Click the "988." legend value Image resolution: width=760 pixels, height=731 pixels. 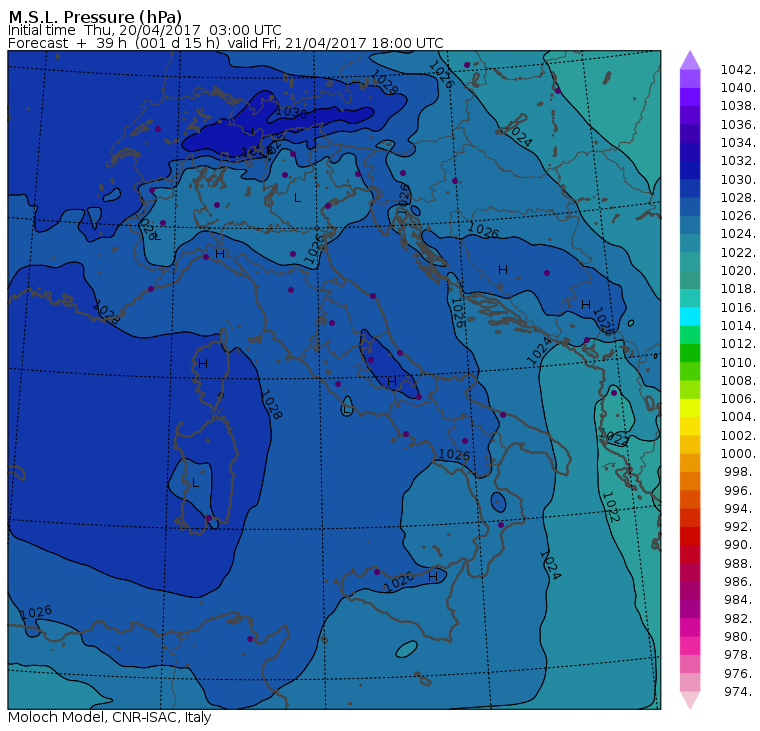point(740,564)
